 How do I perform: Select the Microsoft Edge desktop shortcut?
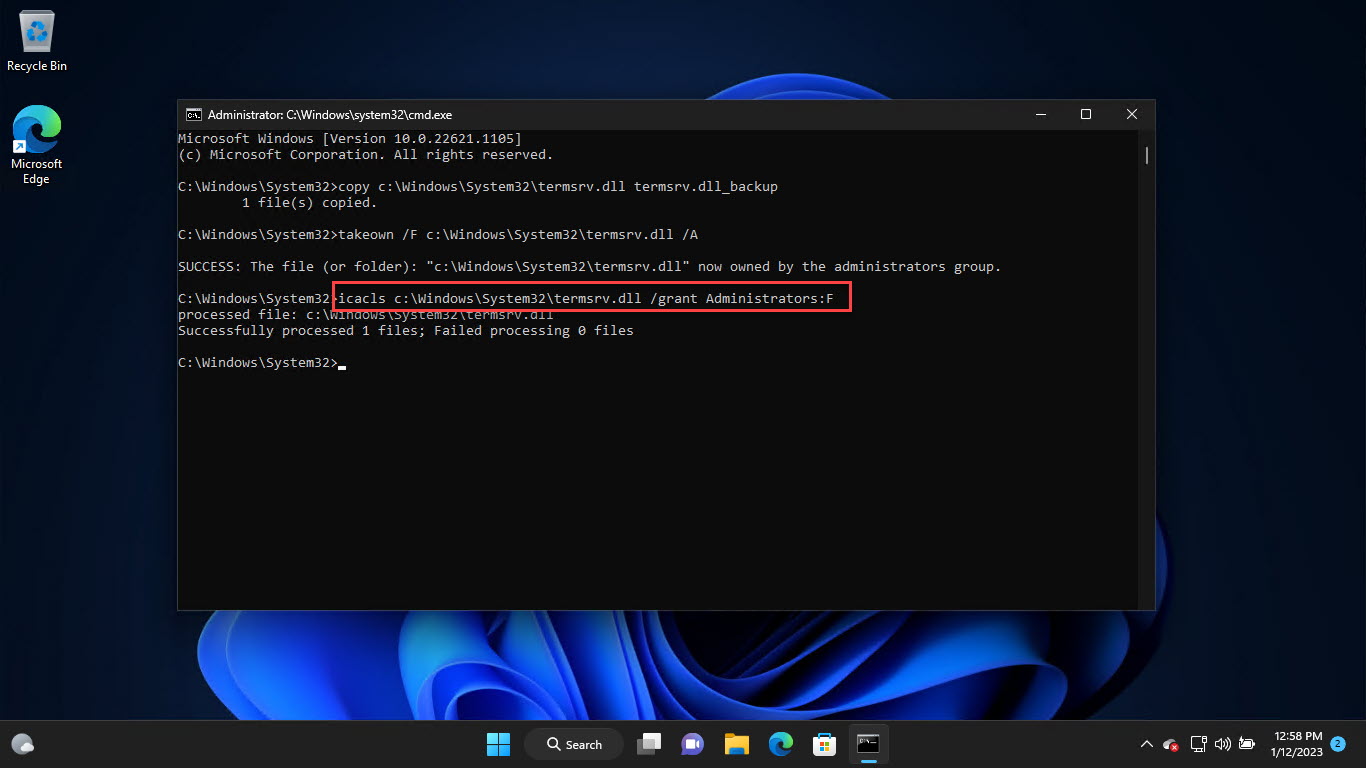(x=37, y=142)
